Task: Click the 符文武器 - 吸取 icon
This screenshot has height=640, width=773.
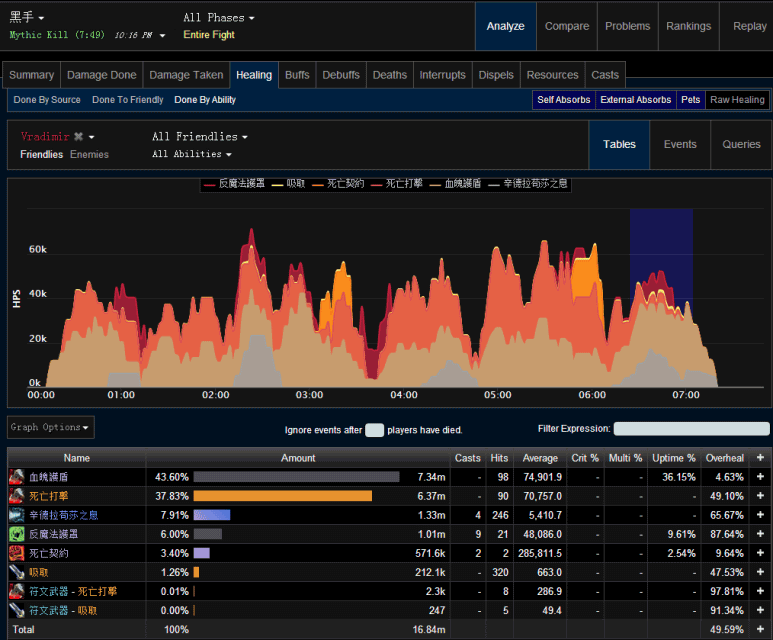Action: pos(17,610)
